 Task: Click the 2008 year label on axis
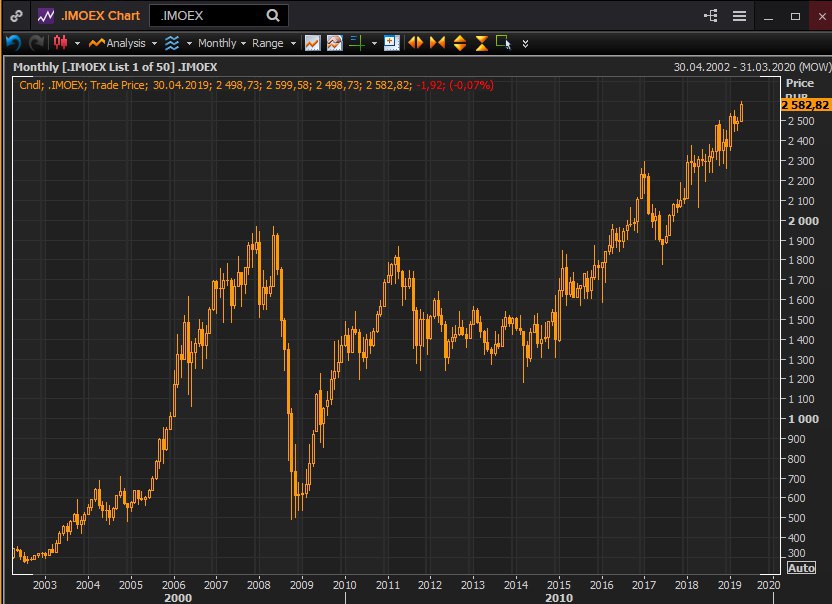258,585
